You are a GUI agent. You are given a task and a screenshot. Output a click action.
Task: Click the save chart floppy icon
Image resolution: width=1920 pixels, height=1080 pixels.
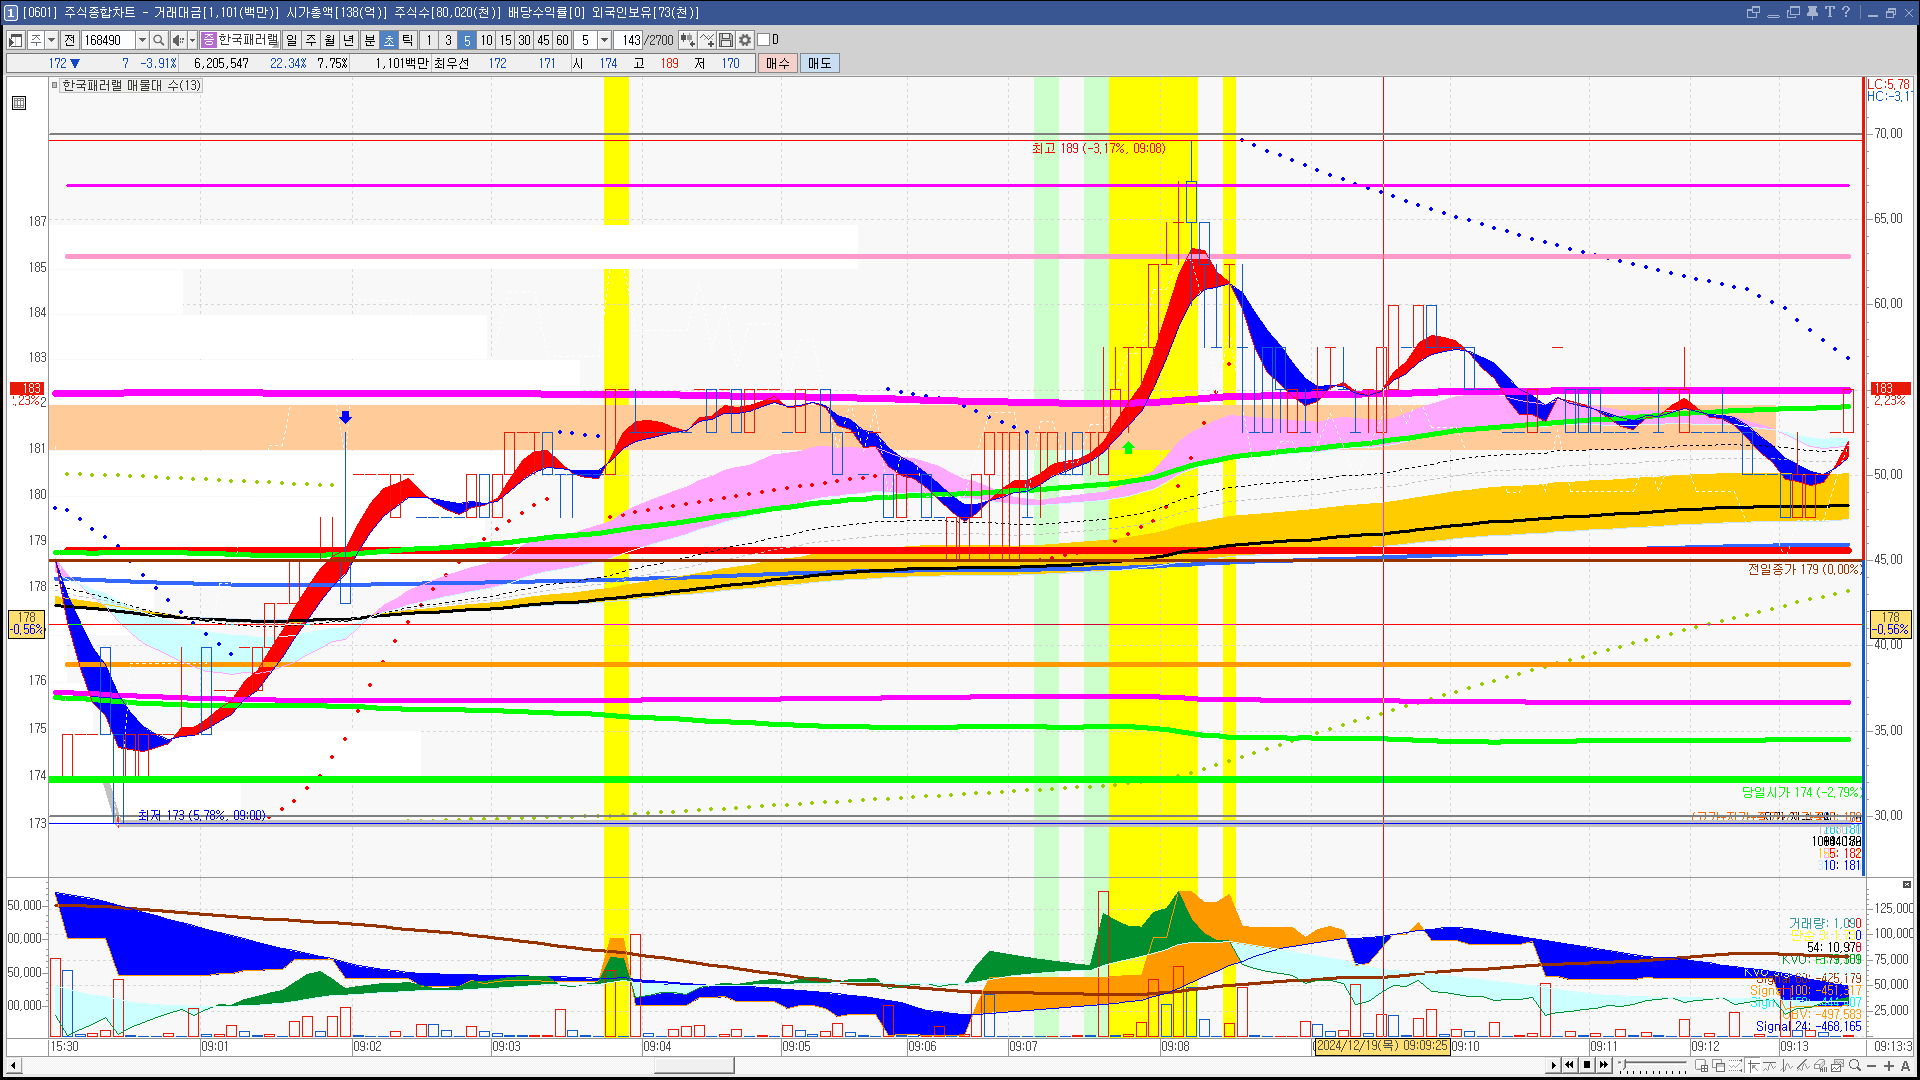pos(726,40)
